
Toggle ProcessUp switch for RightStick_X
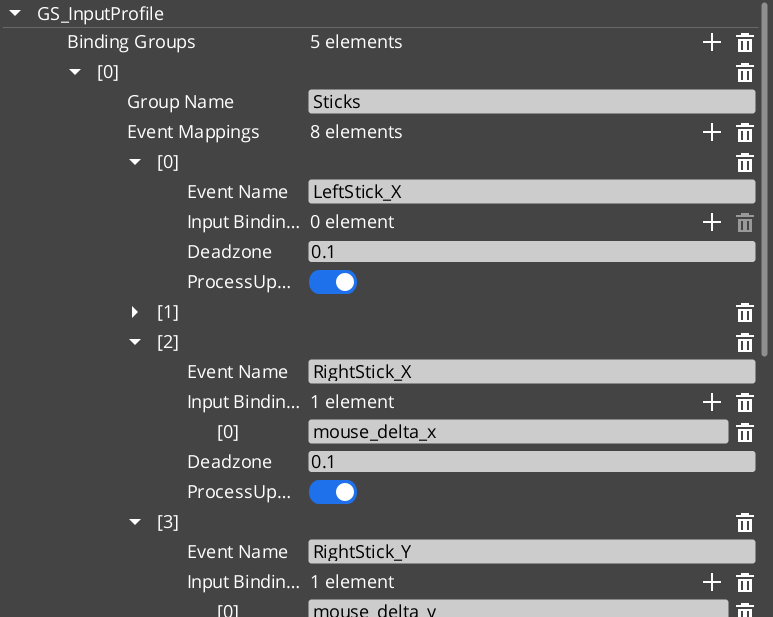pos(333,492)
